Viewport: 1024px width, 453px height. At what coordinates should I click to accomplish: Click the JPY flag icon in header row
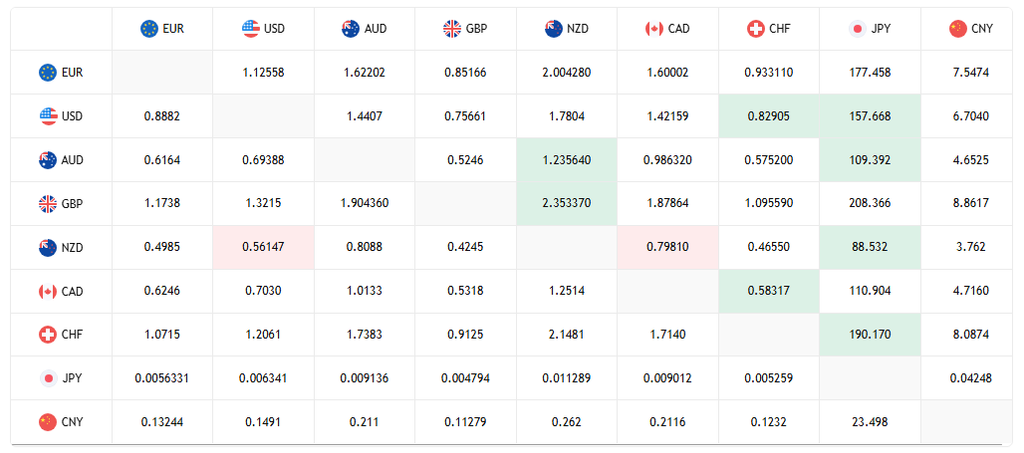[857, 29]
